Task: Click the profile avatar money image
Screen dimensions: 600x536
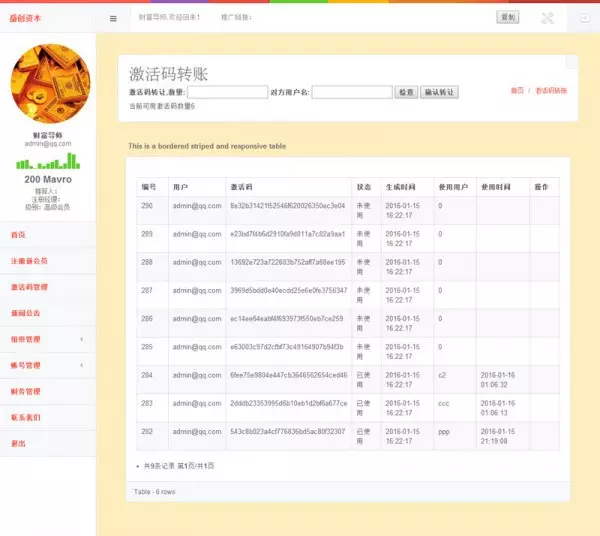Action: [49, 84]
